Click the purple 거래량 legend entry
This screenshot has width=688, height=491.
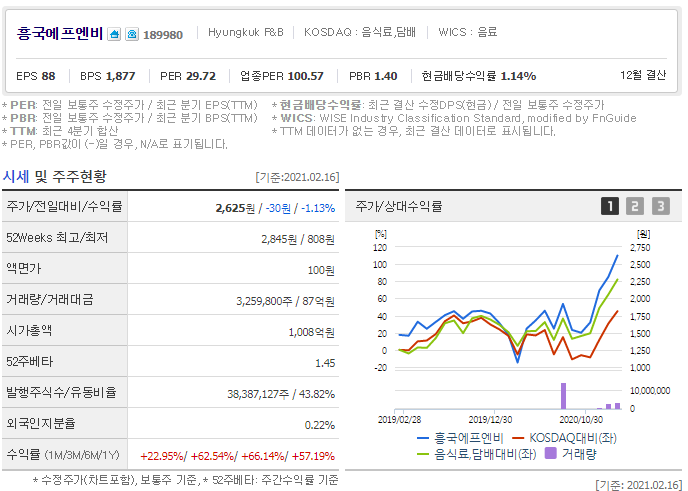[570, 453]
